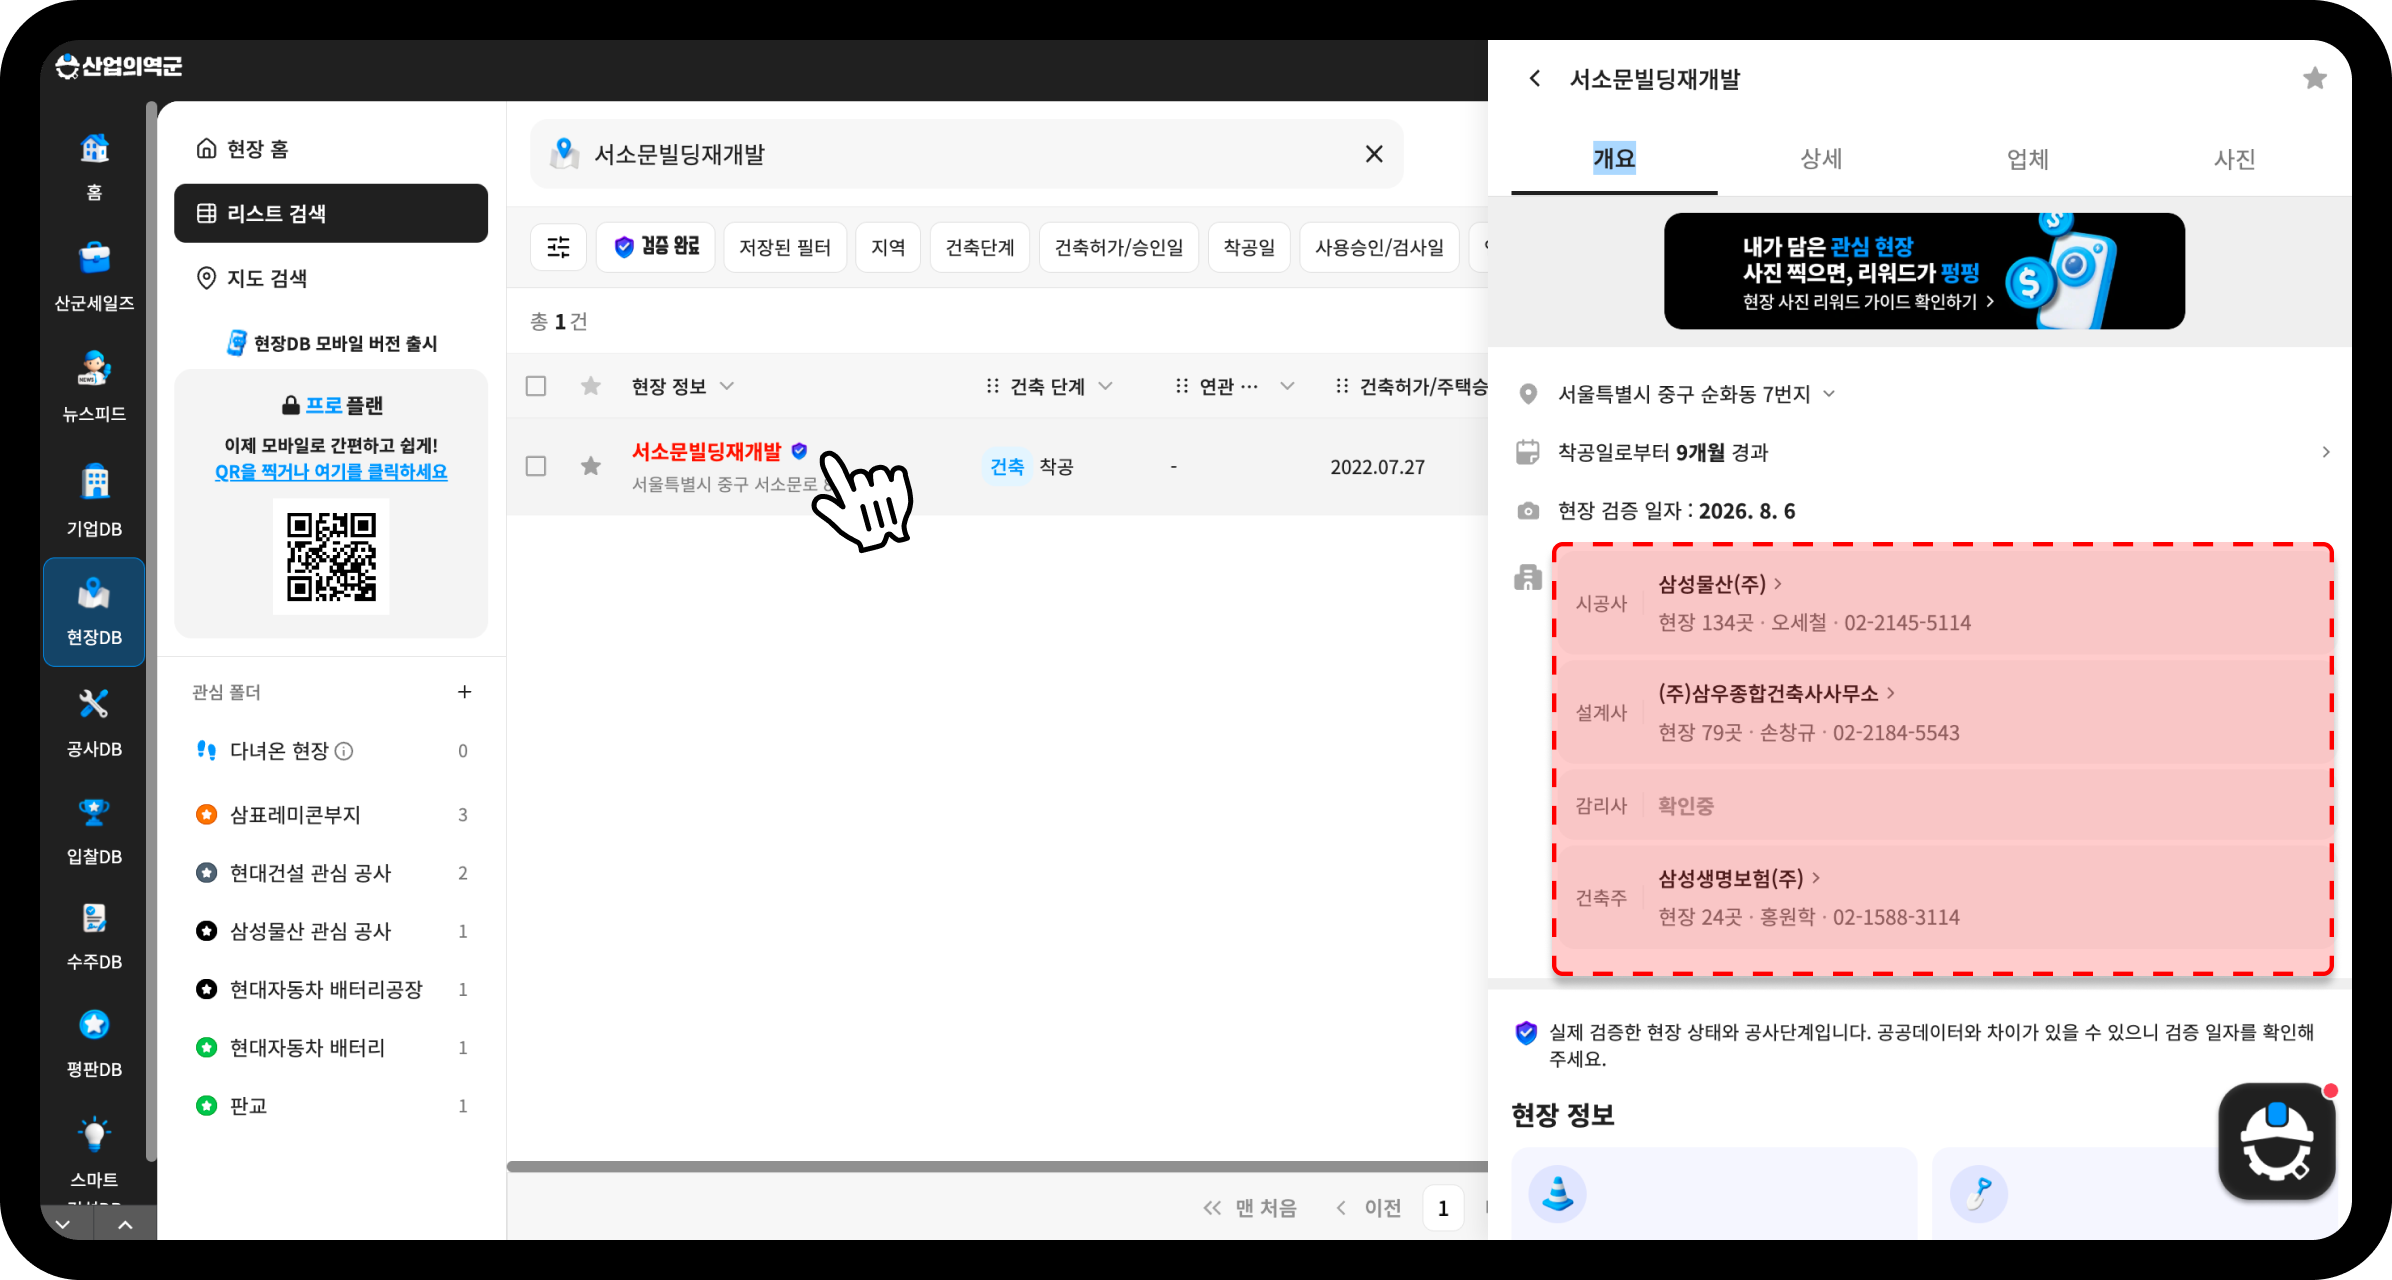Open 삼성물산(주) company link
This screenshot has width=2392, height=1280.
(x=1720, y=584)
